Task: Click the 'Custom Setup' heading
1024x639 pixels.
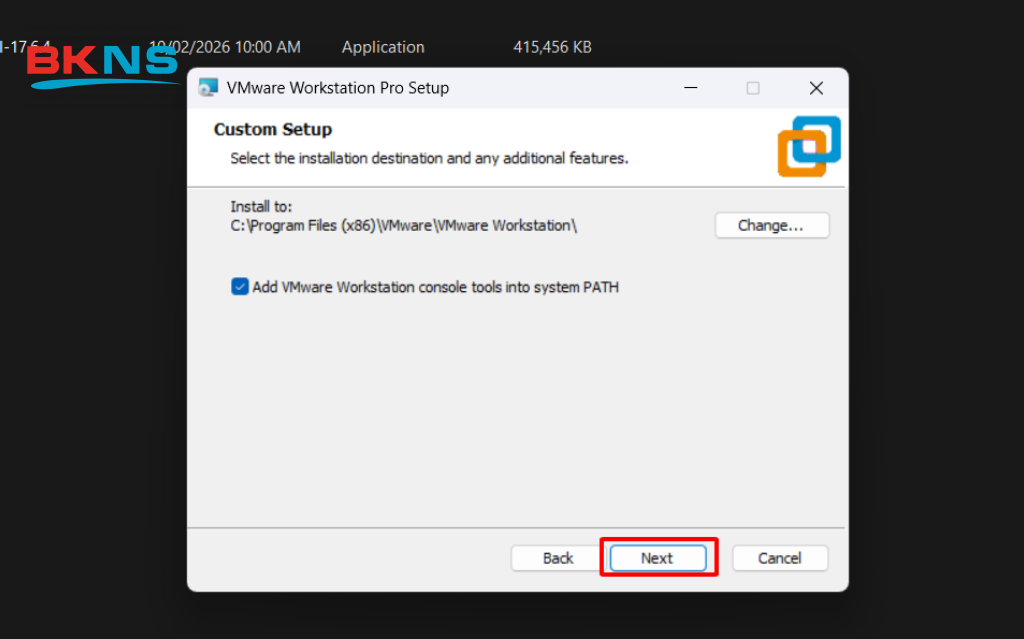Action: click(273, 129)
